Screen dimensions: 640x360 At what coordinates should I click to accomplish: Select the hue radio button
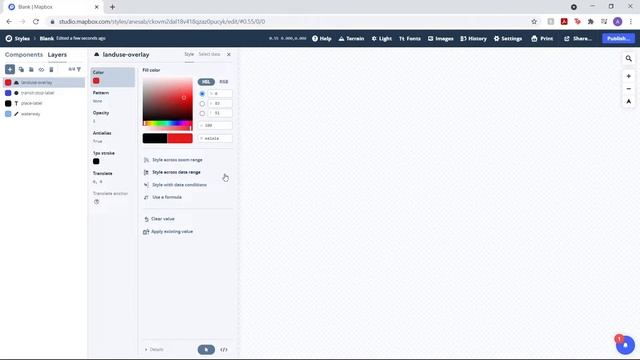202,93
